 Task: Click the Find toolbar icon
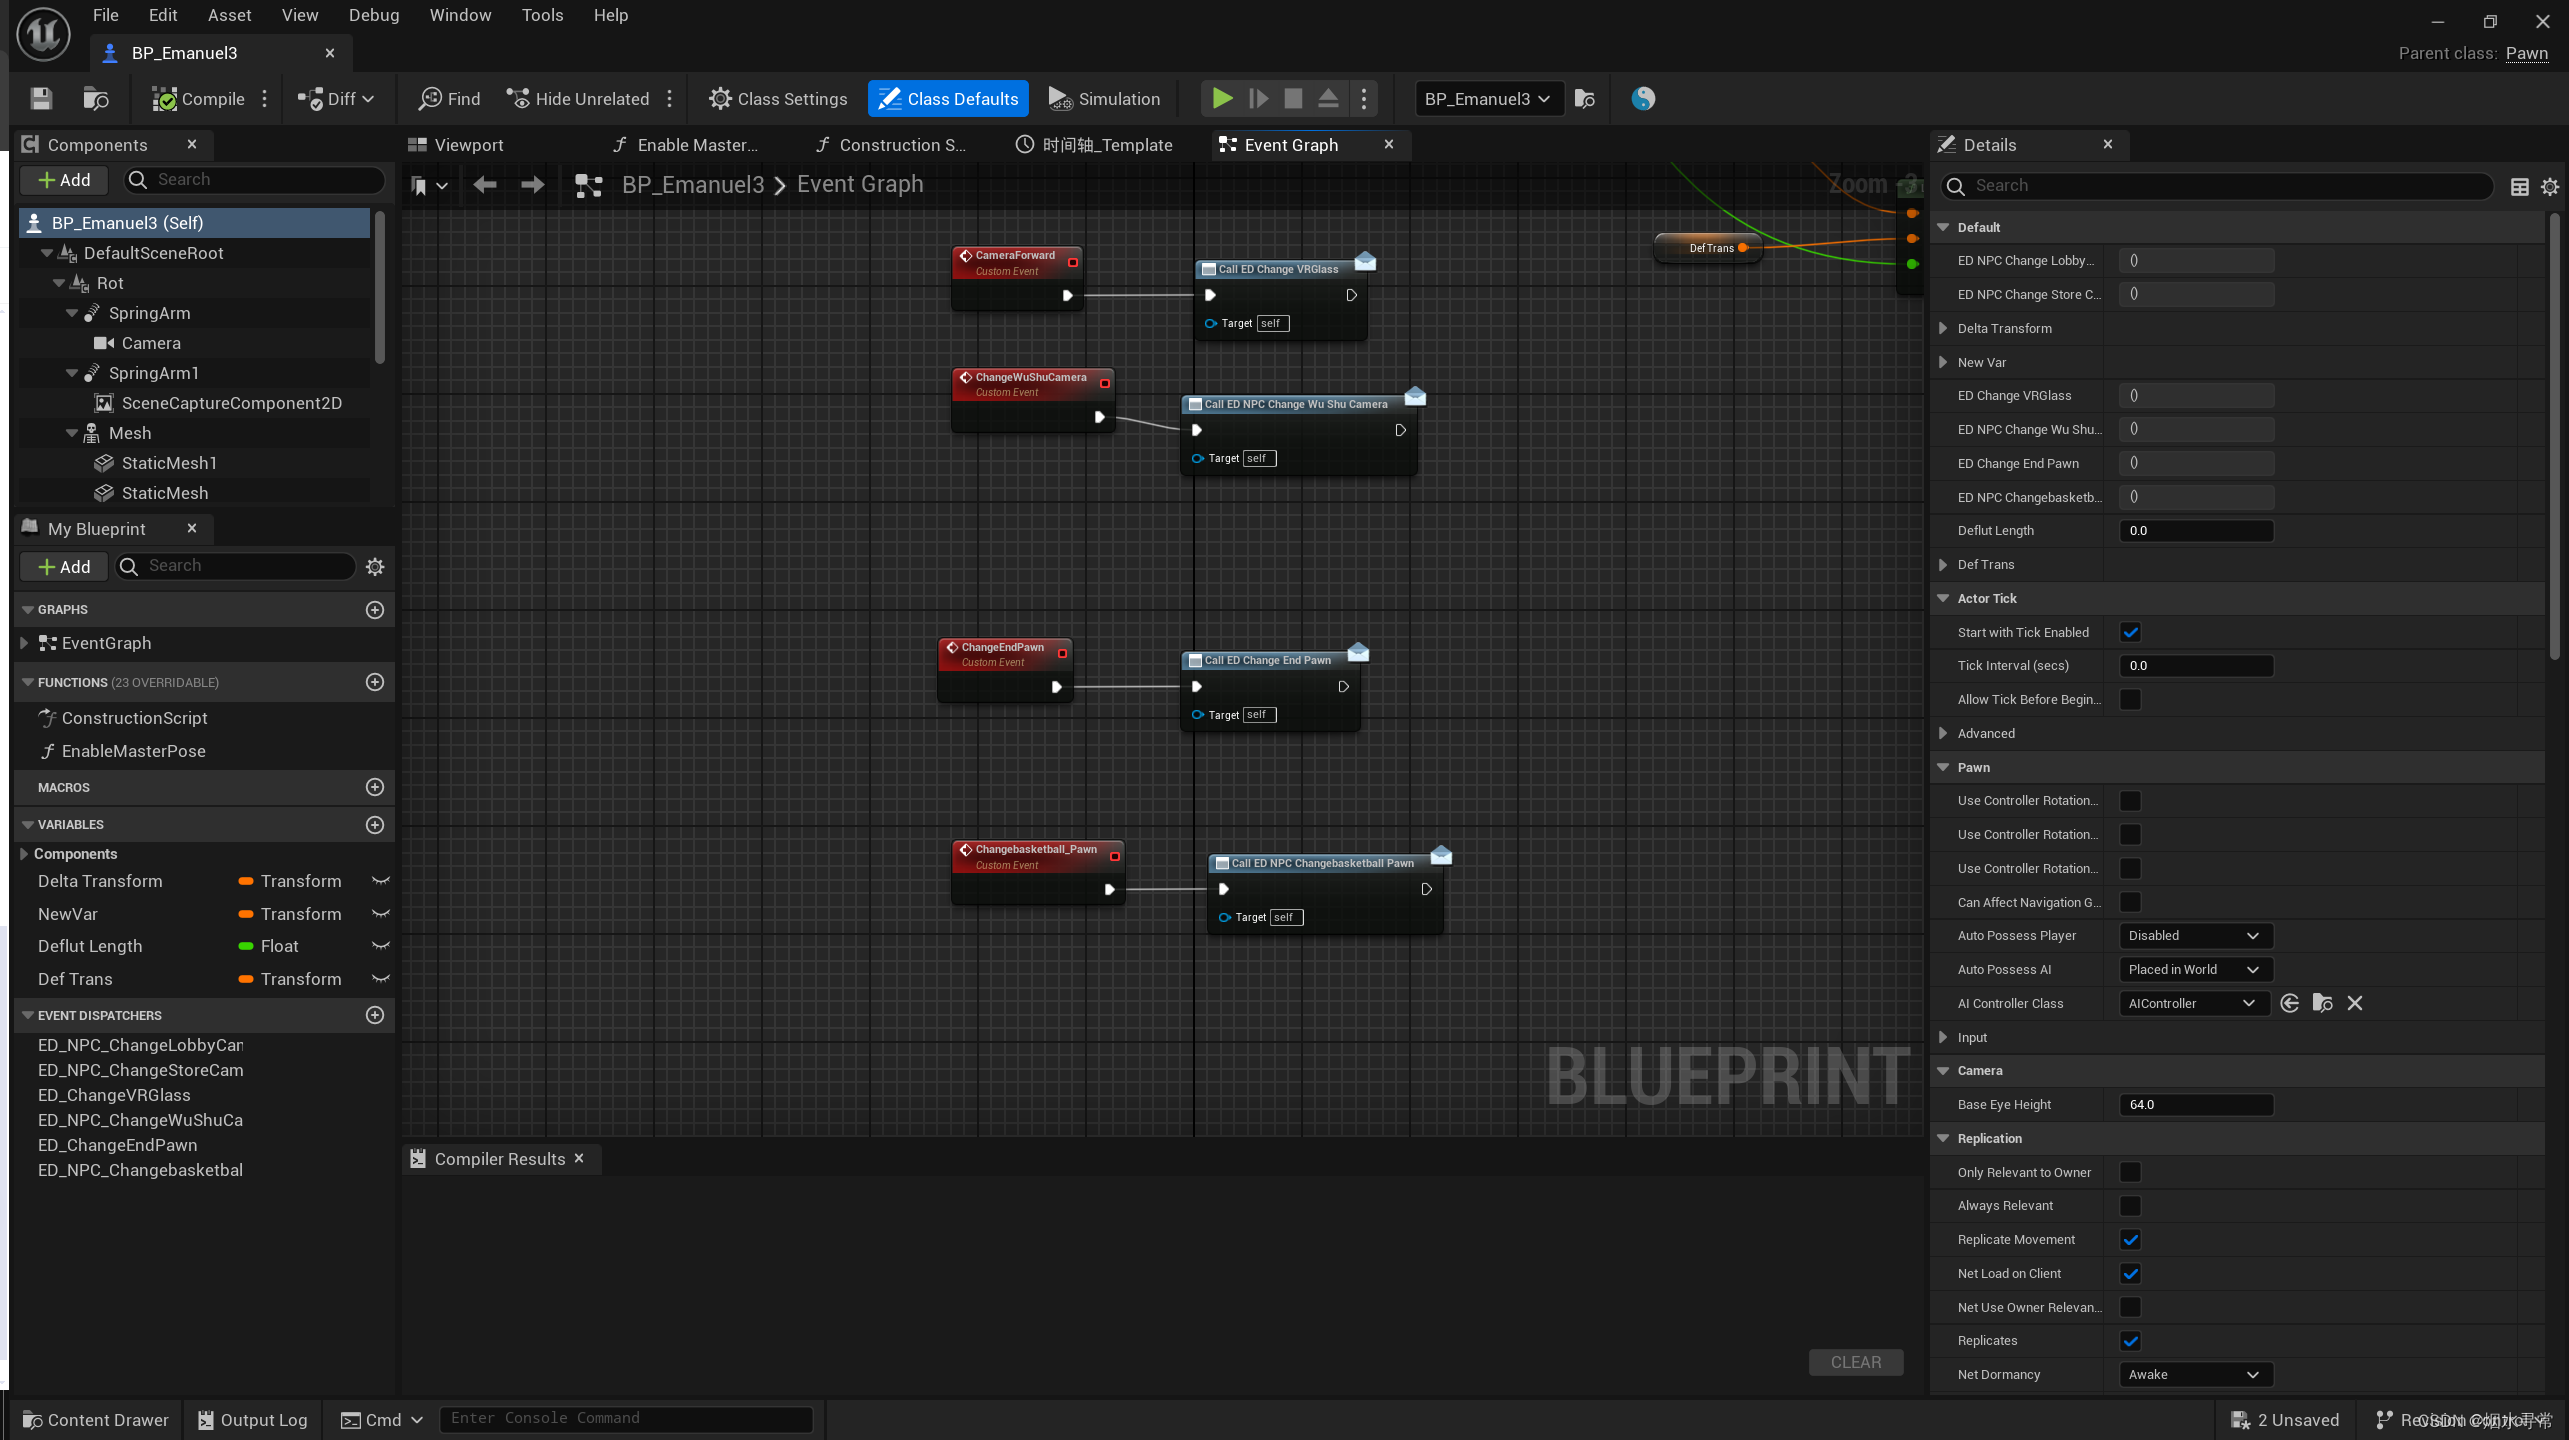[450, 98]
